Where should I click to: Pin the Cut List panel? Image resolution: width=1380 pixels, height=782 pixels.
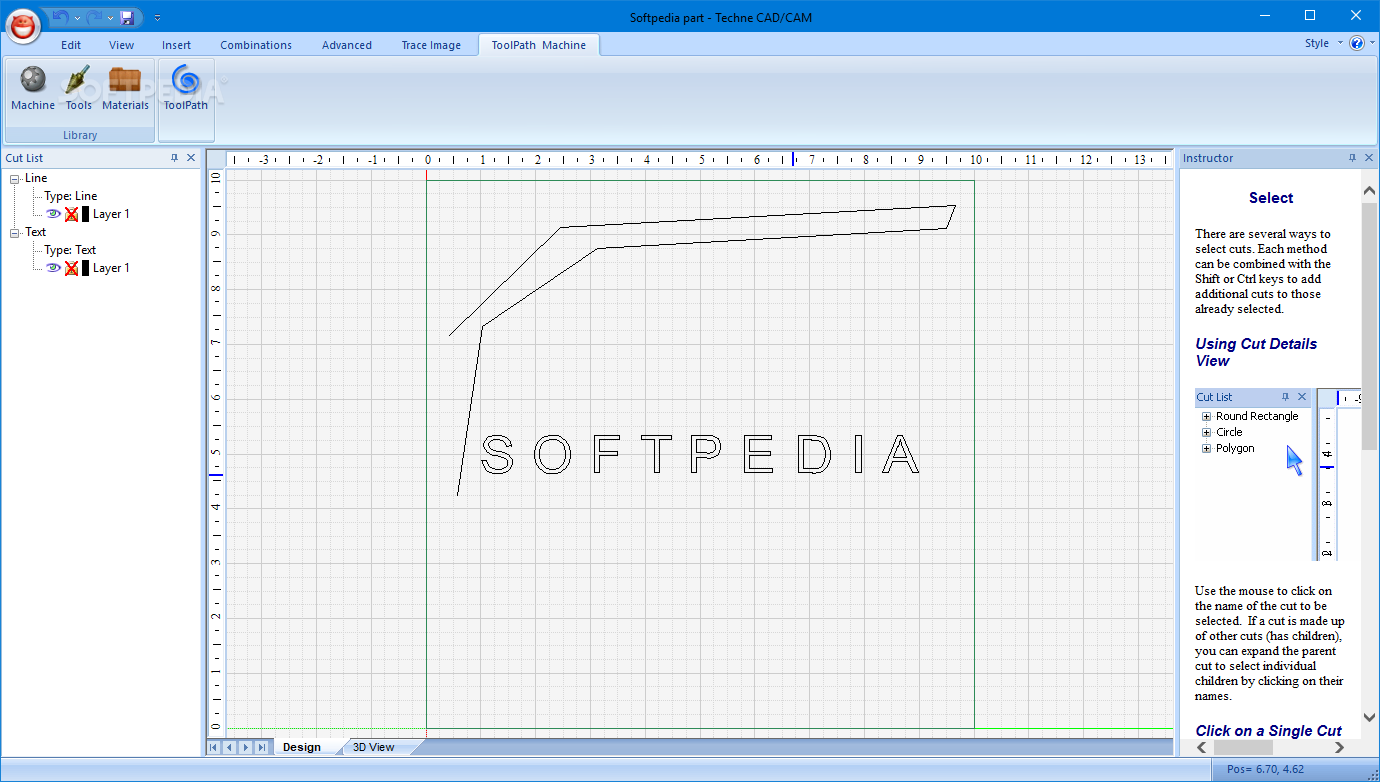174,158
